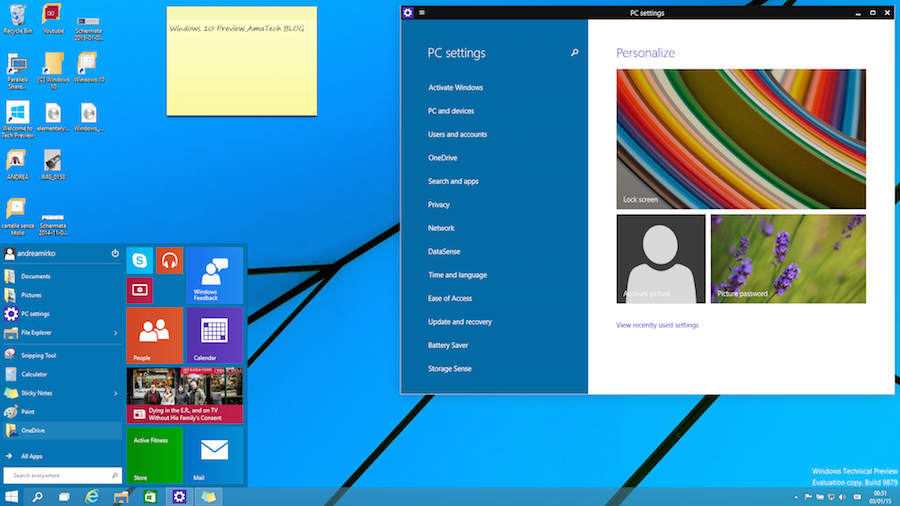Viewport: 900px width, 506px height.
Task: Open Ease of Access settings
Action: (449, 298)
